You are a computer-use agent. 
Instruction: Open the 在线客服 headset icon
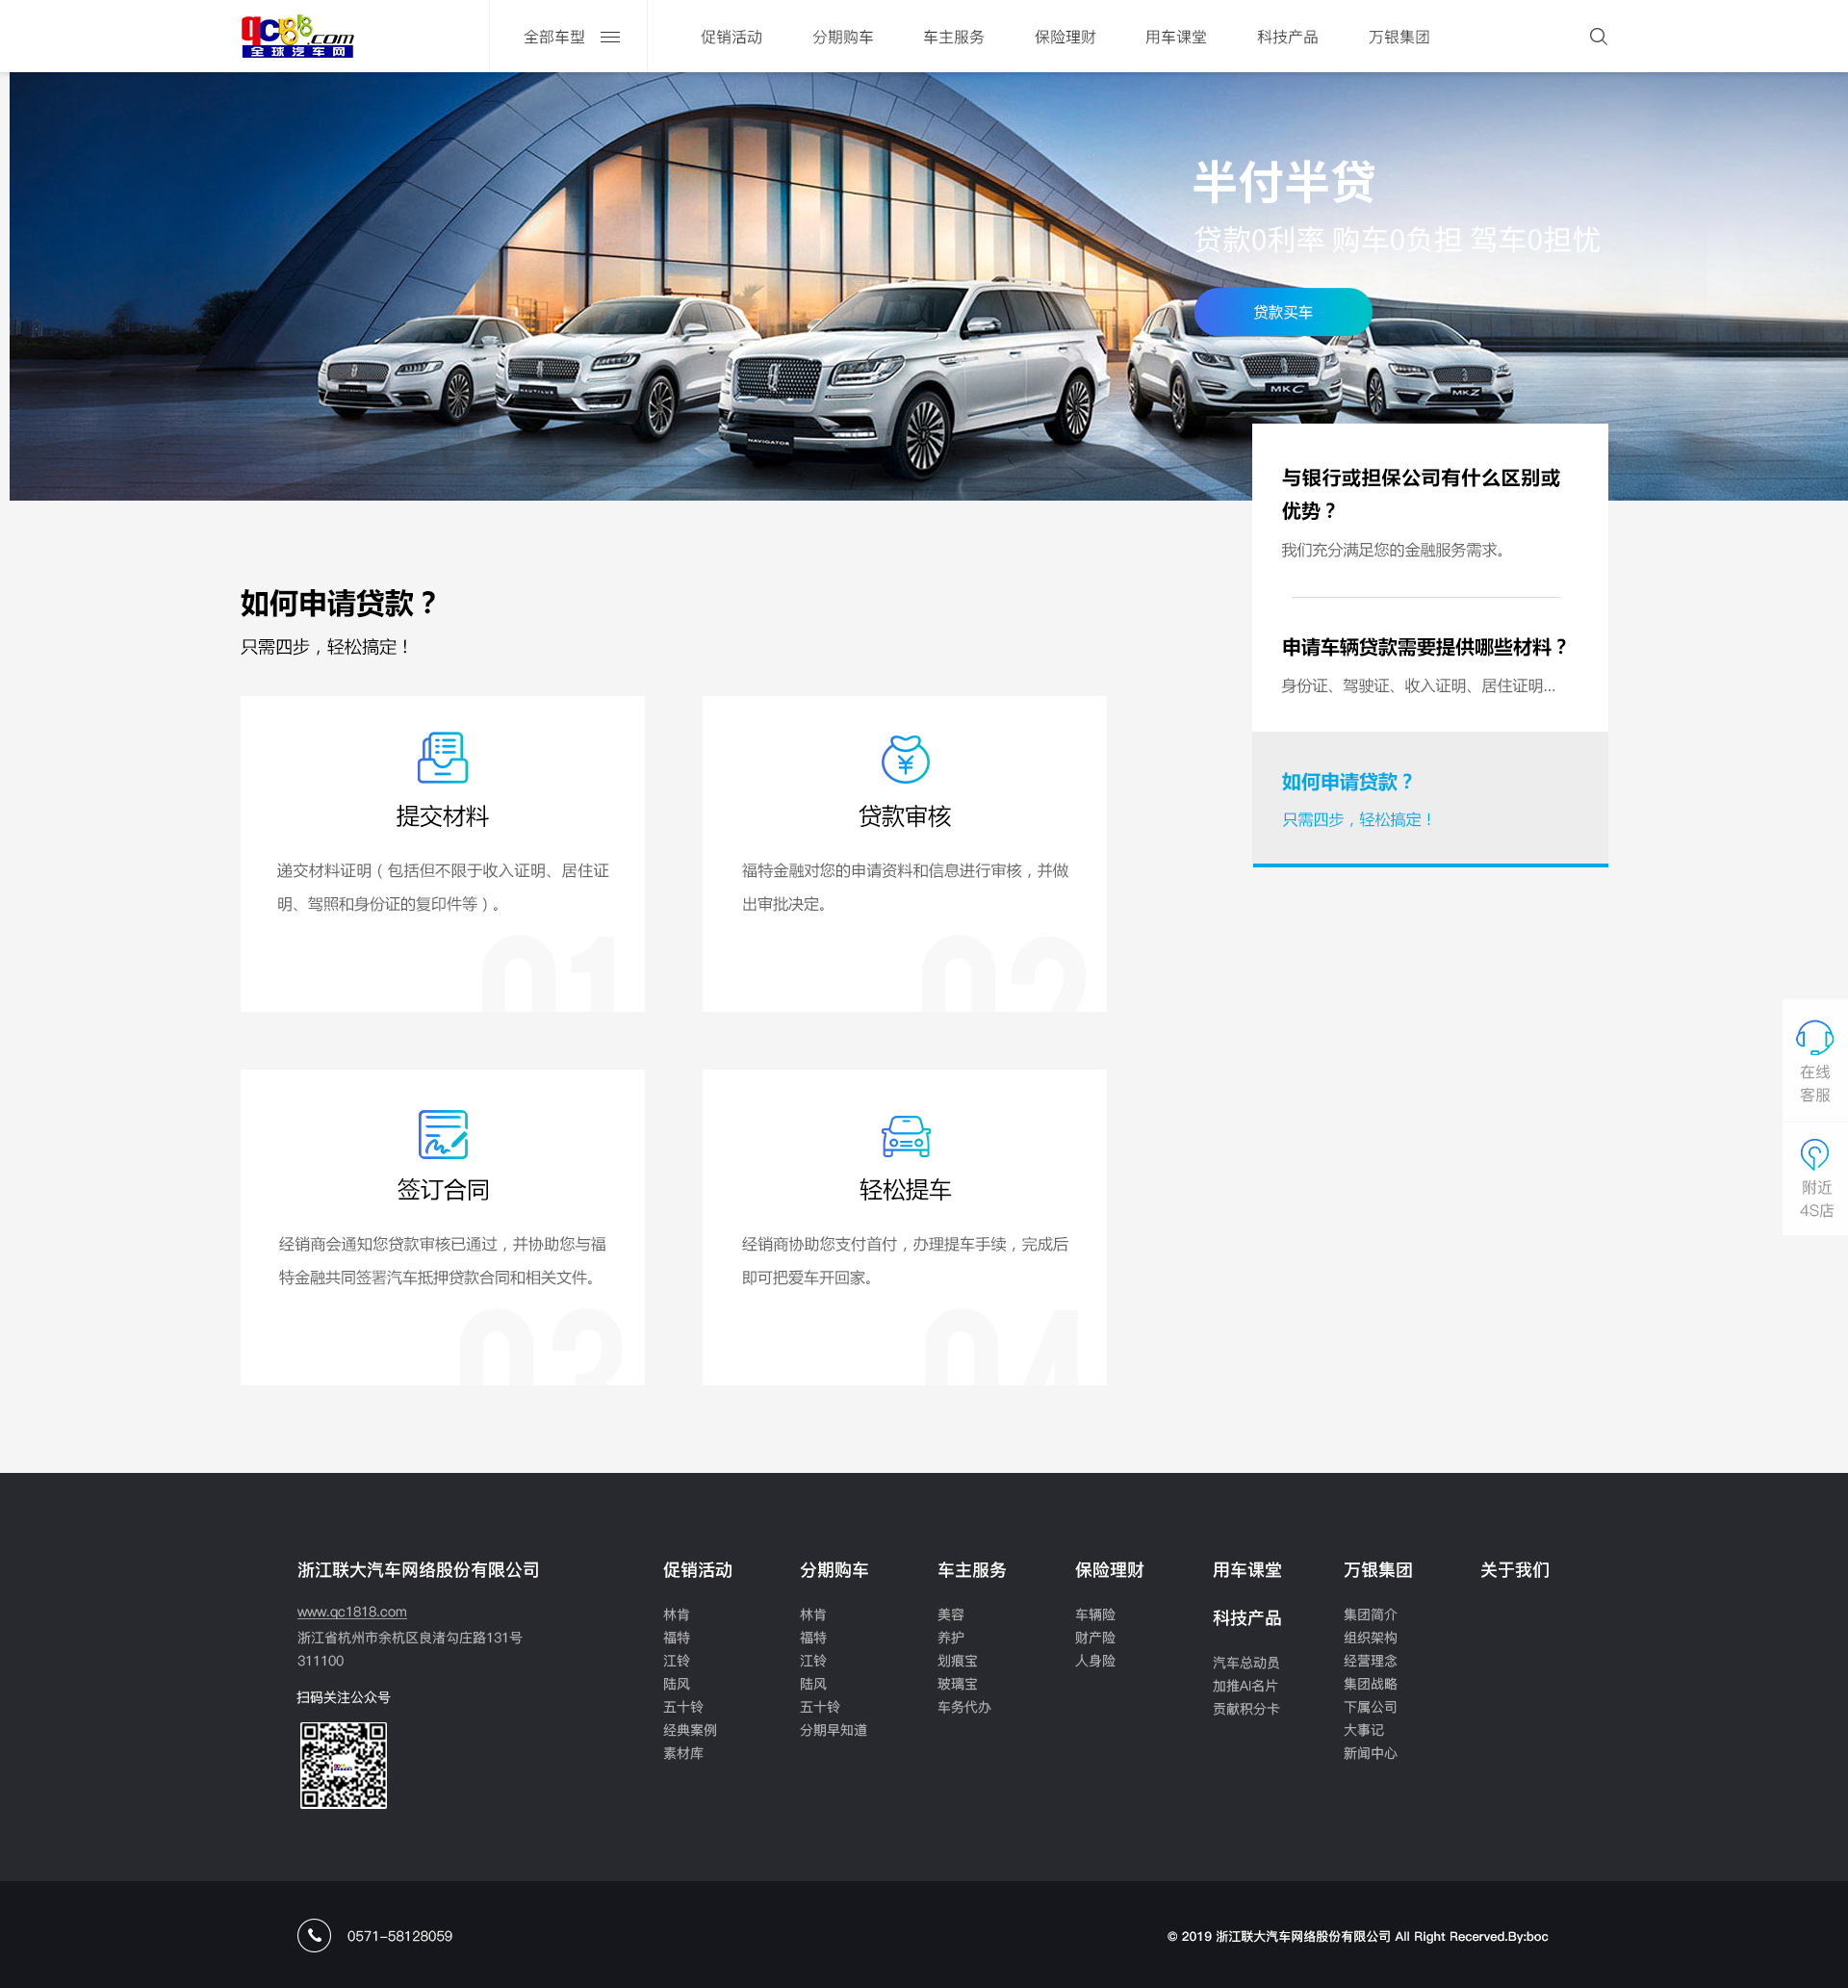click(x=1814, y=1038)
